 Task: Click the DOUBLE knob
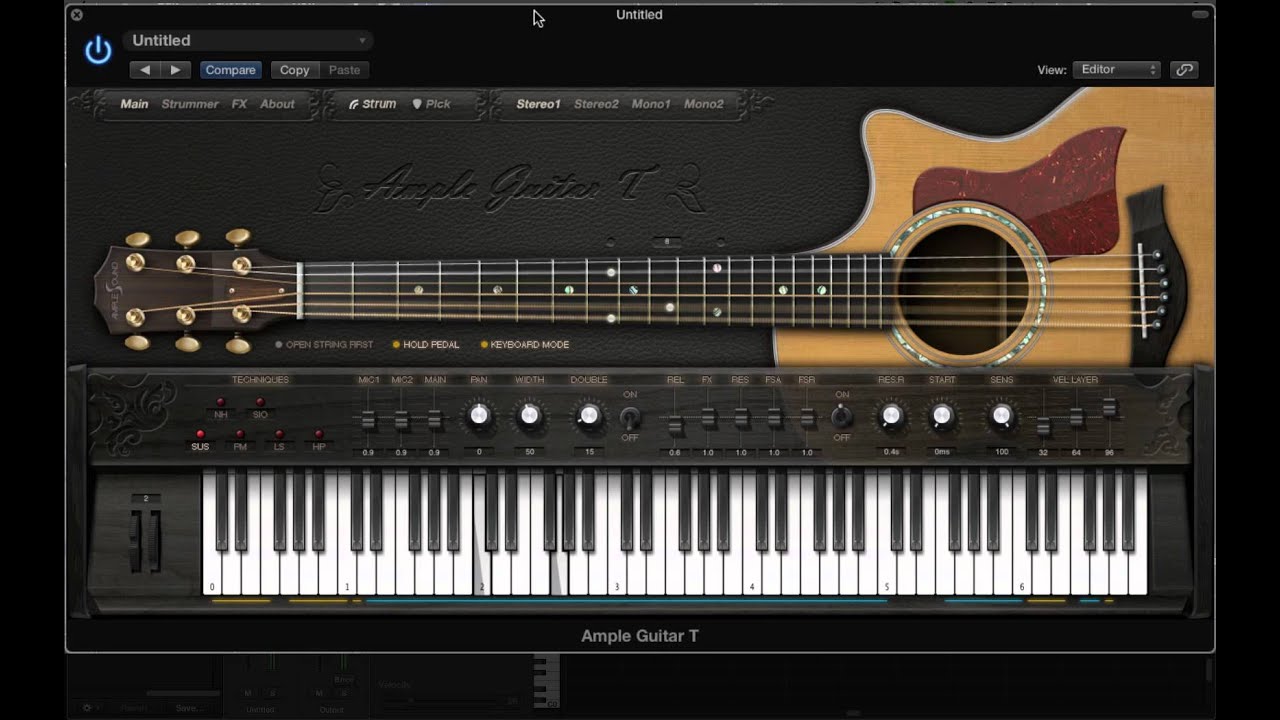589,415
